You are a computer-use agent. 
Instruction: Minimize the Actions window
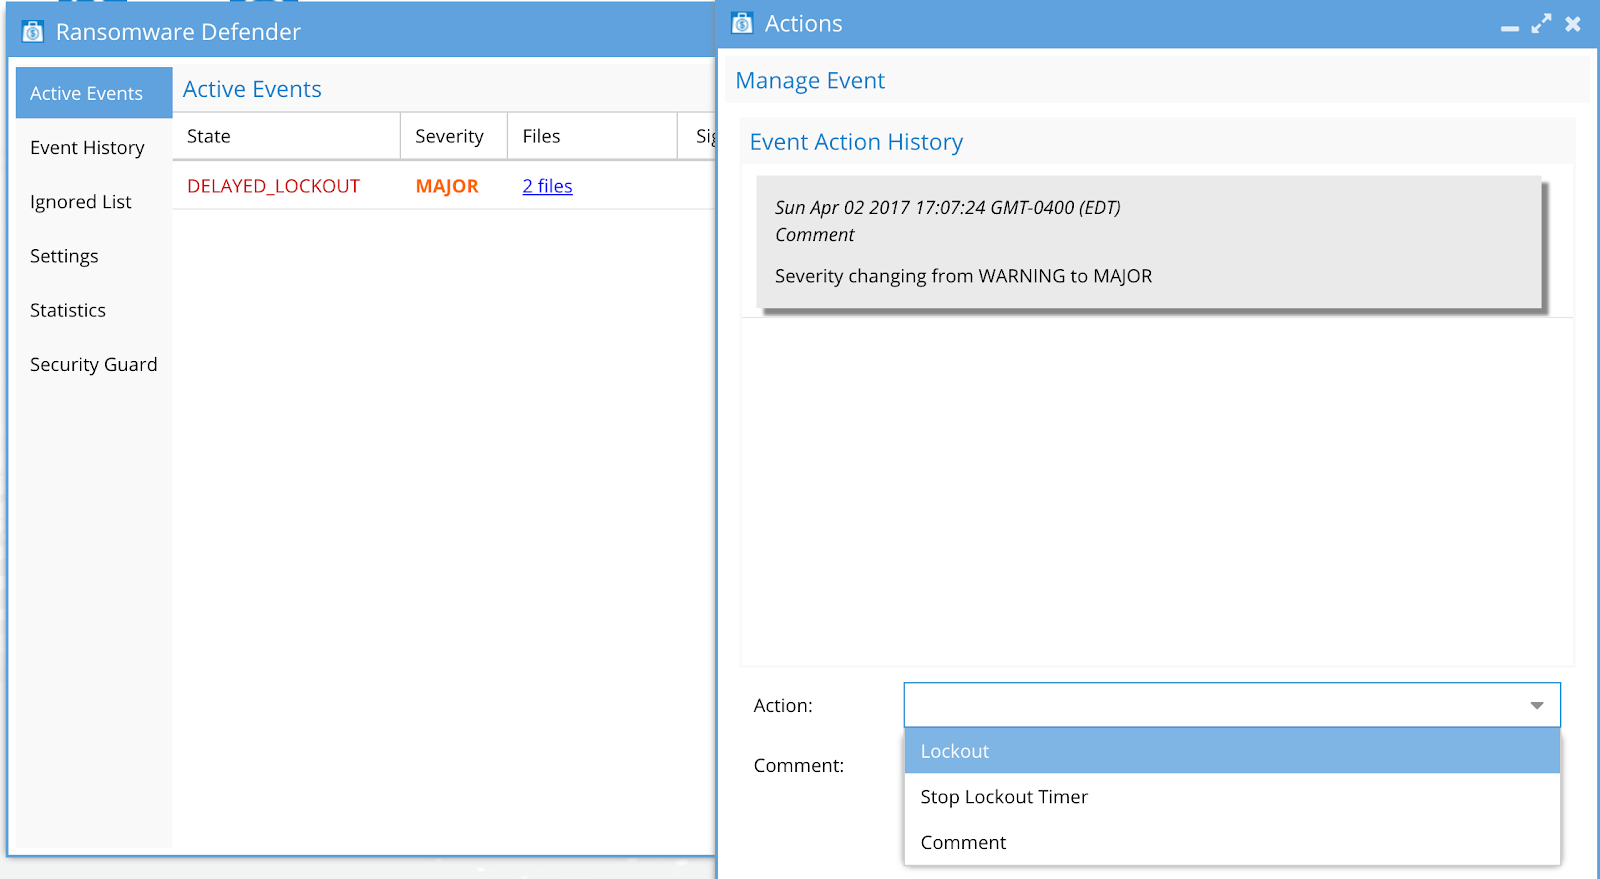(1510, 28)
